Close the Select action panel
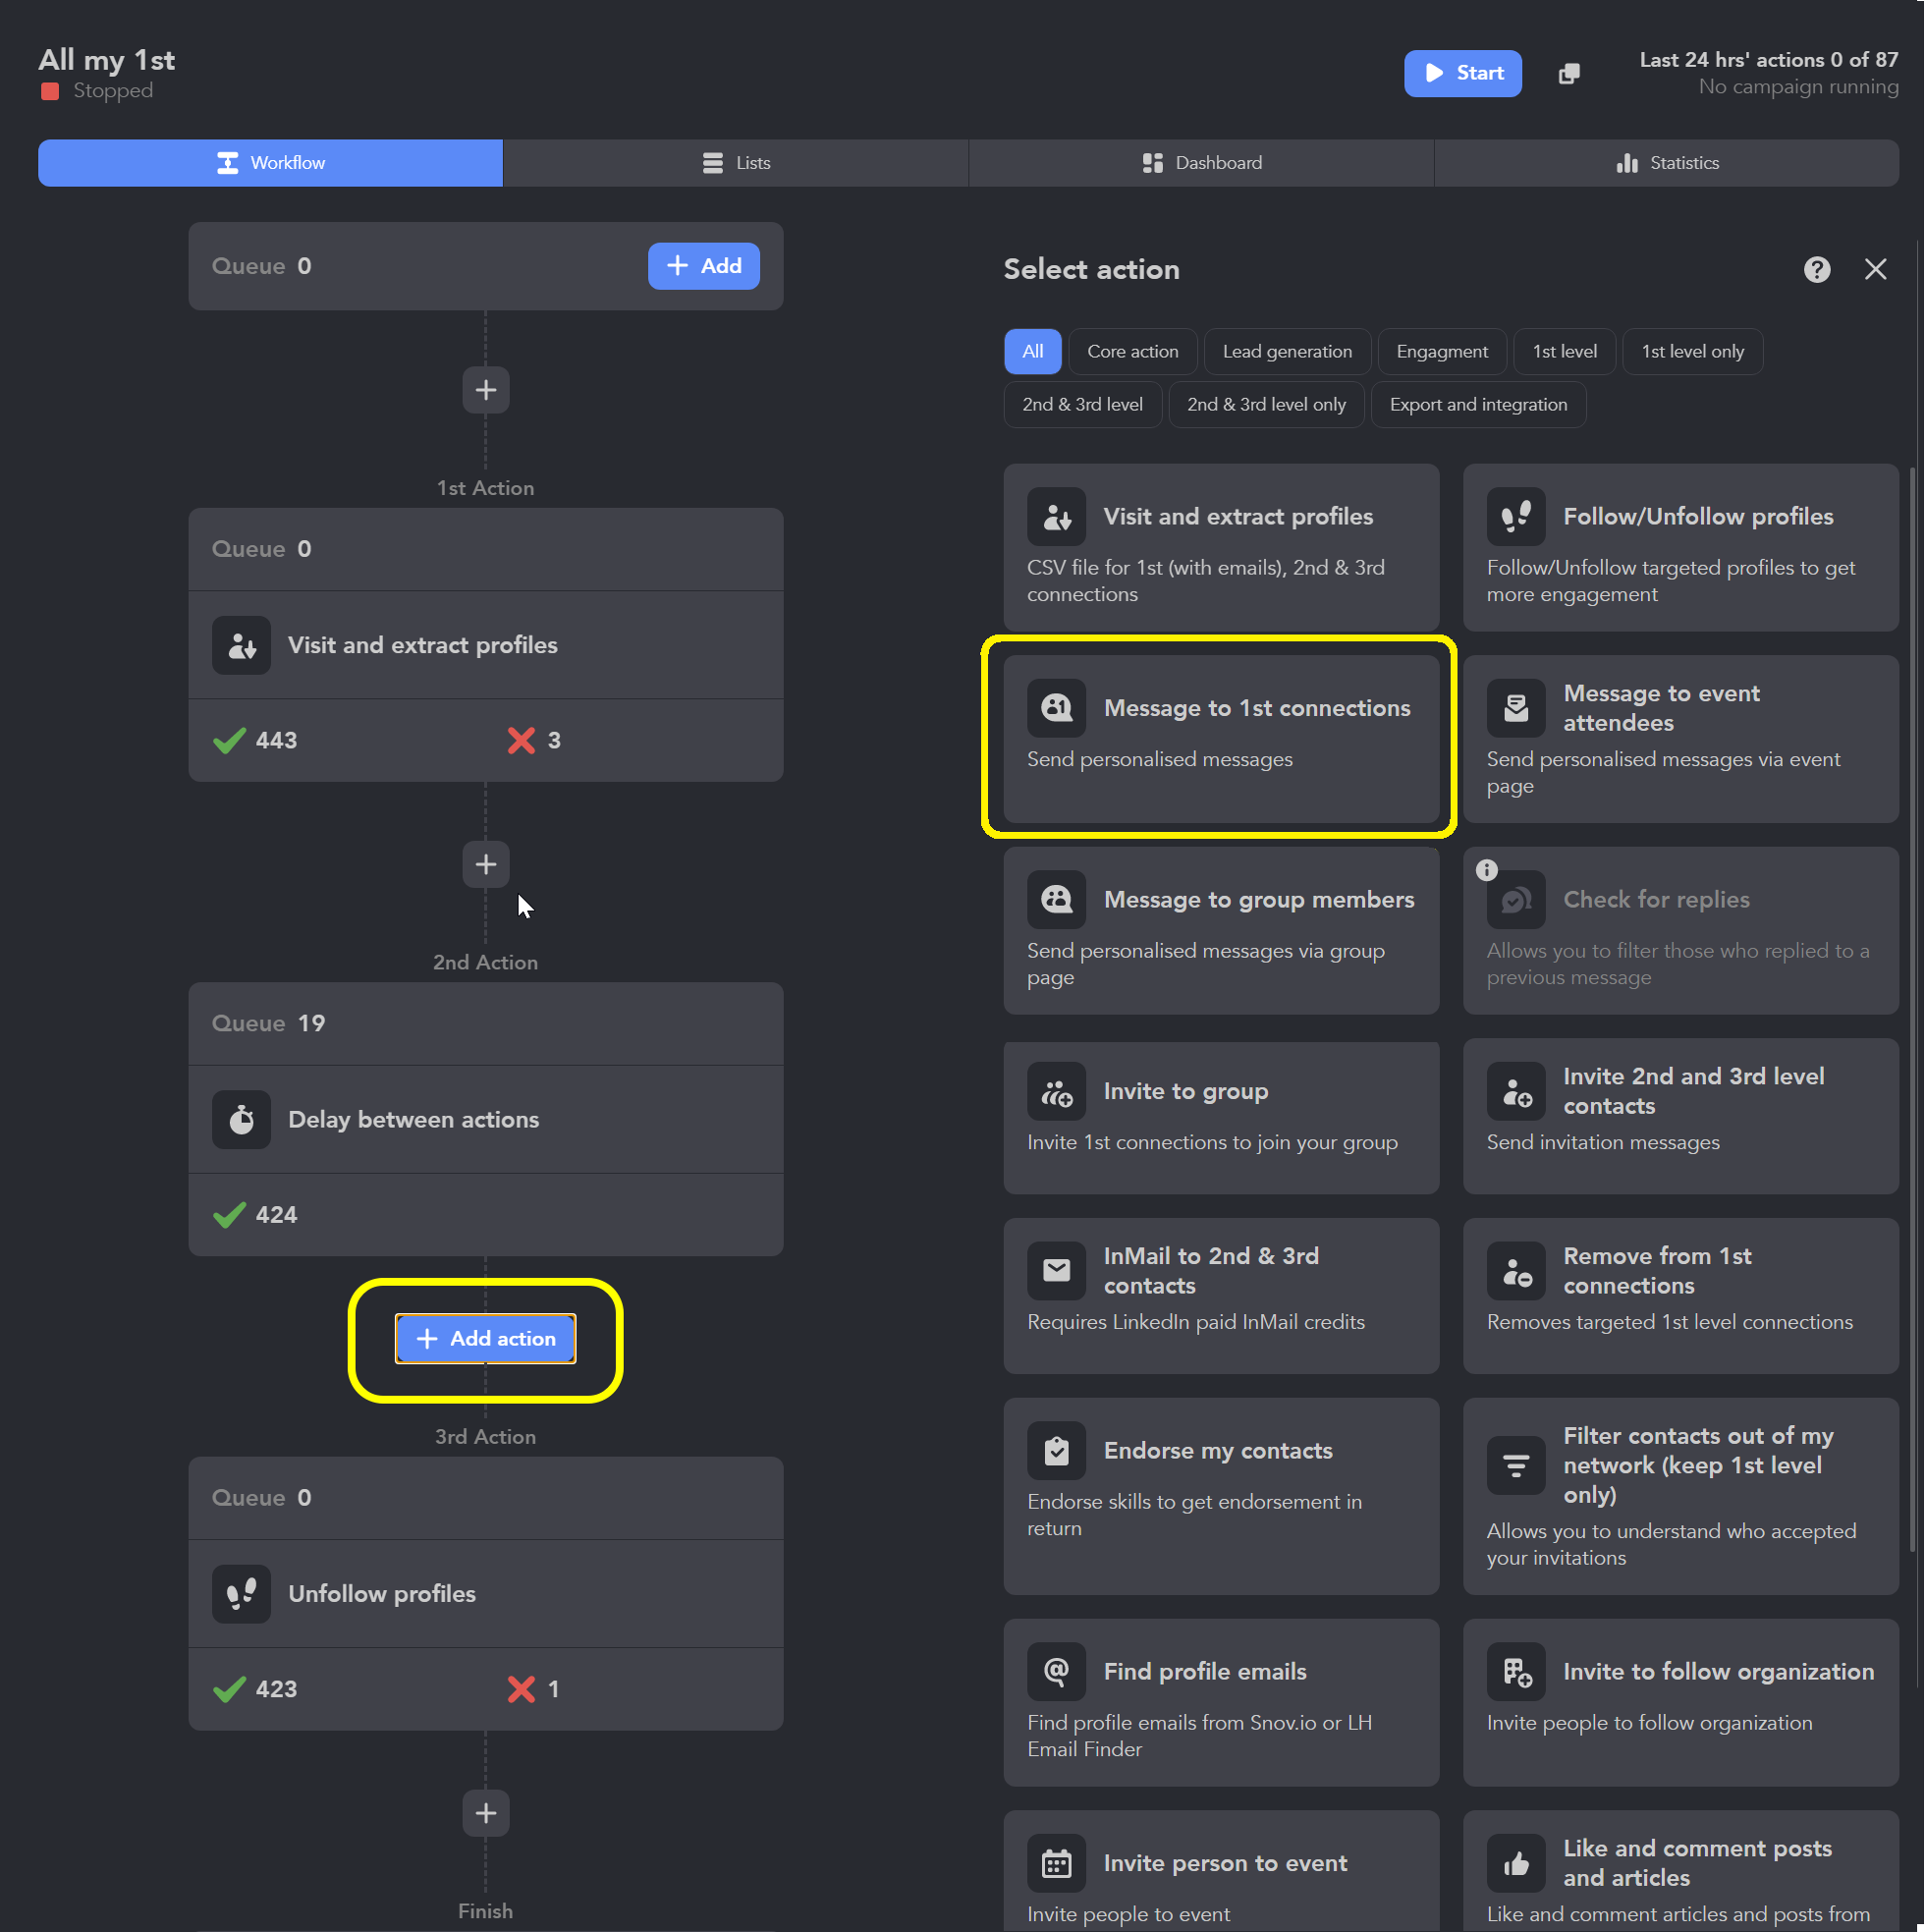This screenshot has height=1932, width=1925. (1875, 269)
